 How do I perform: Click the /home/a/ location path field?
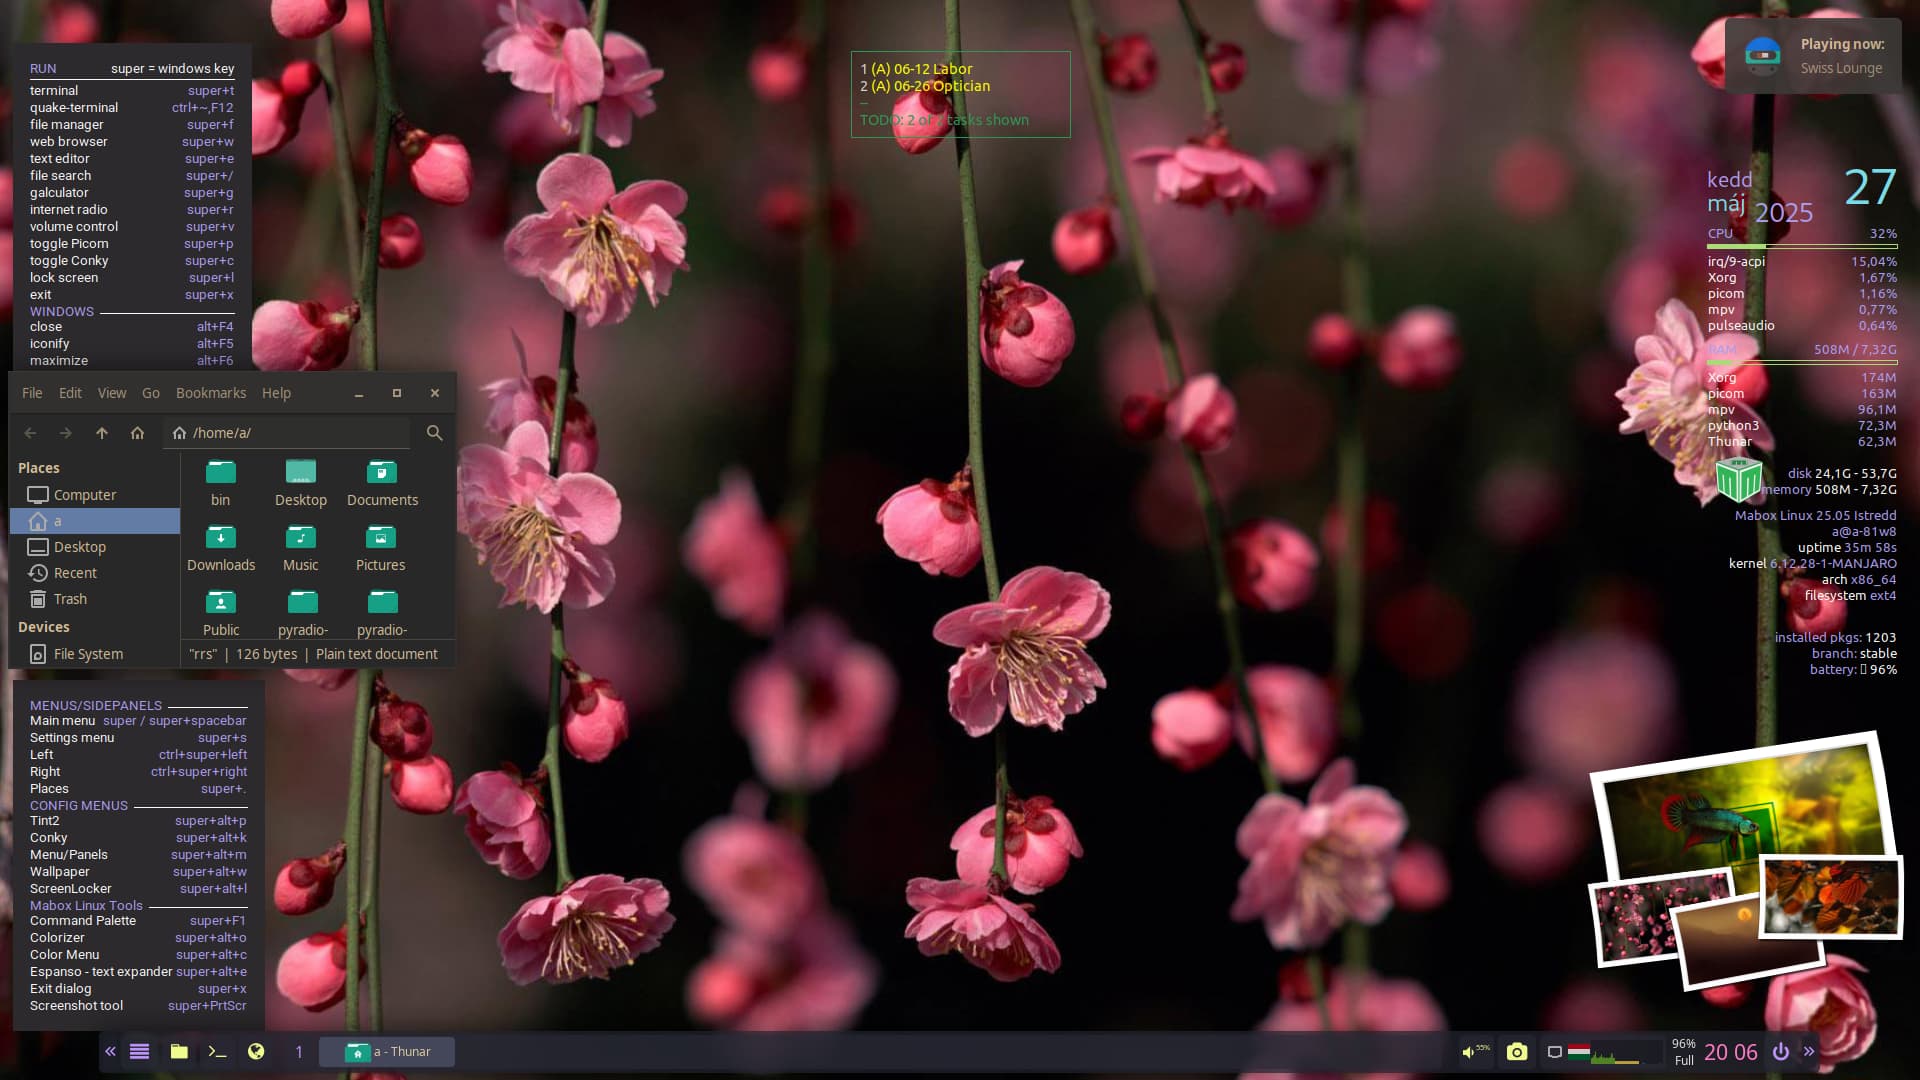point(290,433)
